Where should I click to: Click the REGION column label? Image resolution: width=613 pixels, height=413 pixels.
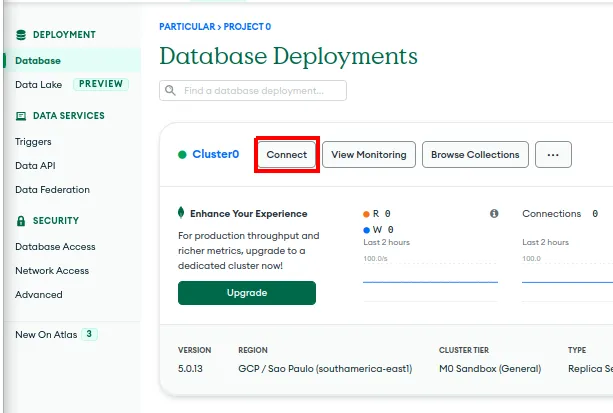[253, 350]
